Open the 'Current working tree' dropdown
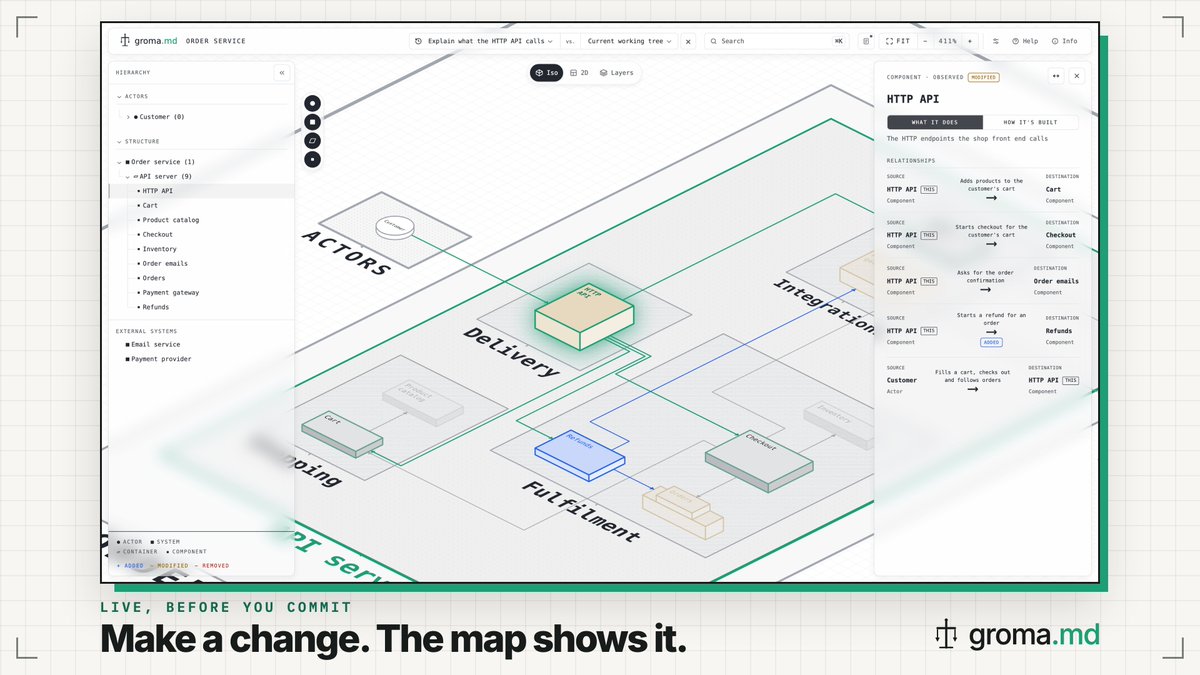The height and width of the screenshot is (675, 1200). click(x=630, y=41)
